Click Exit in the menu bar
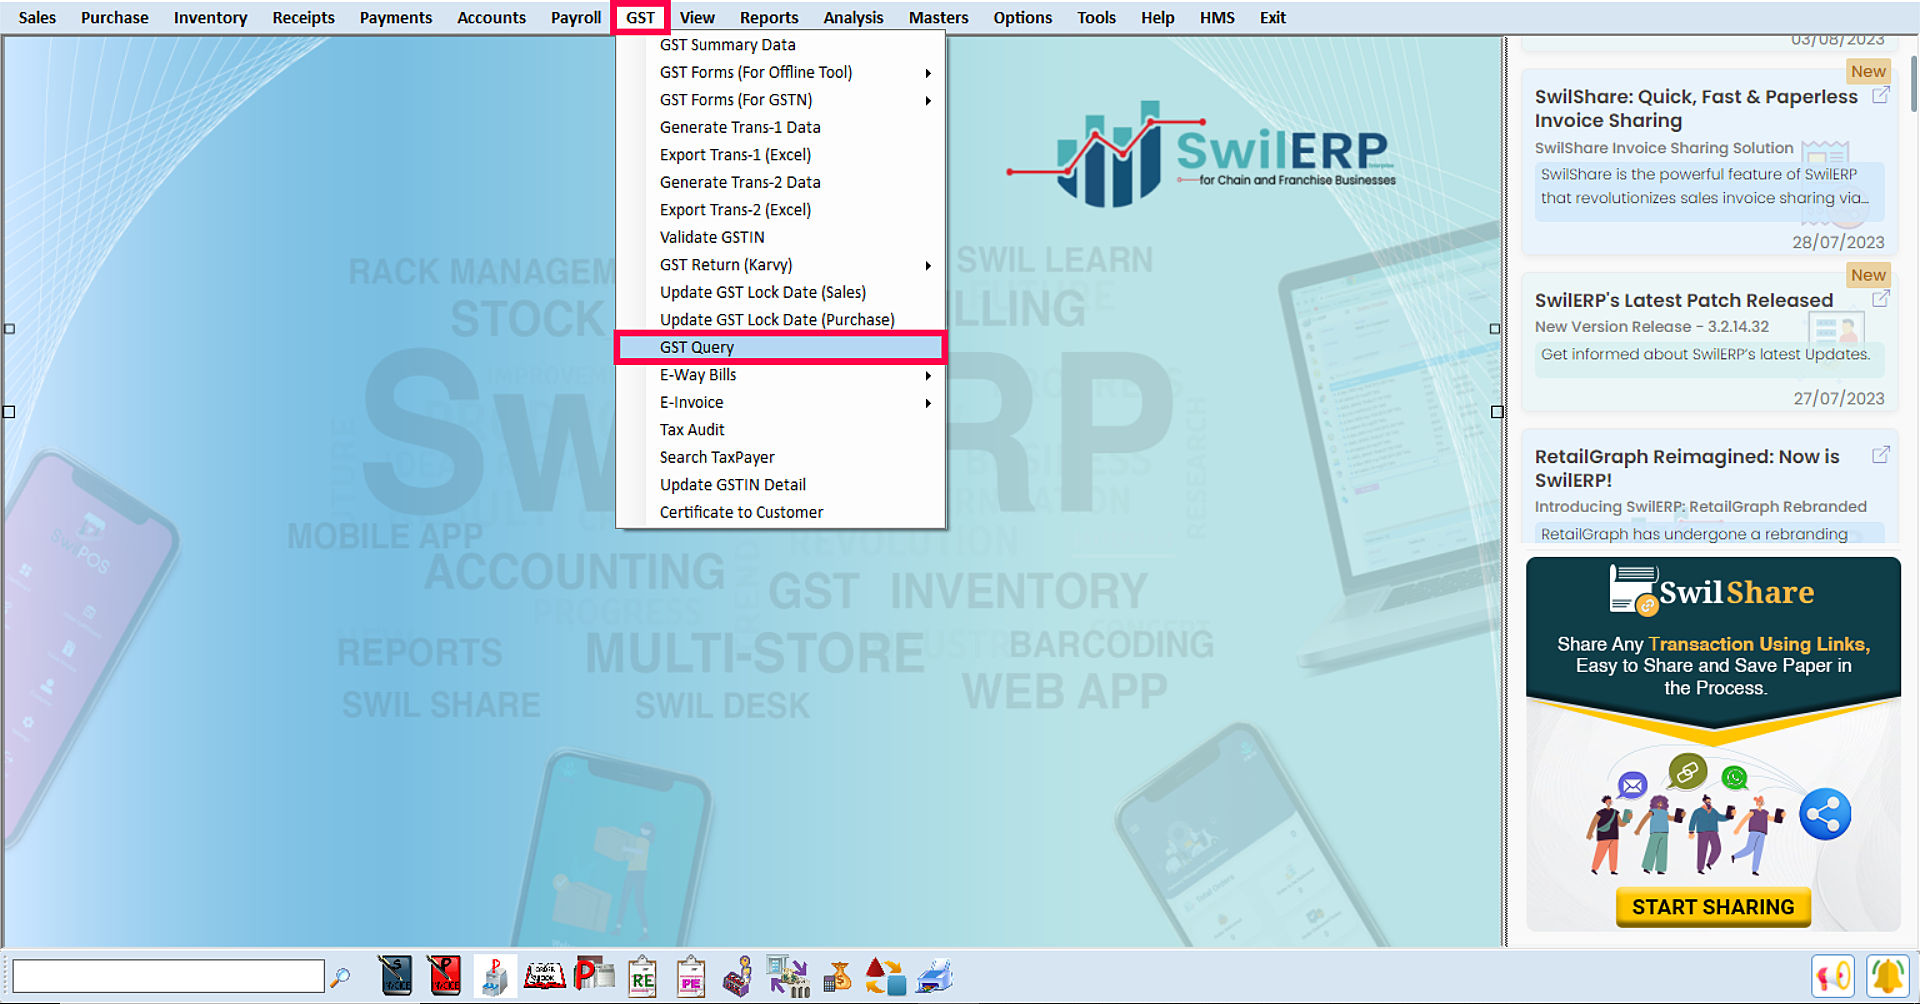The width and height of the screenshot is (1920, 1004). 1272,18
